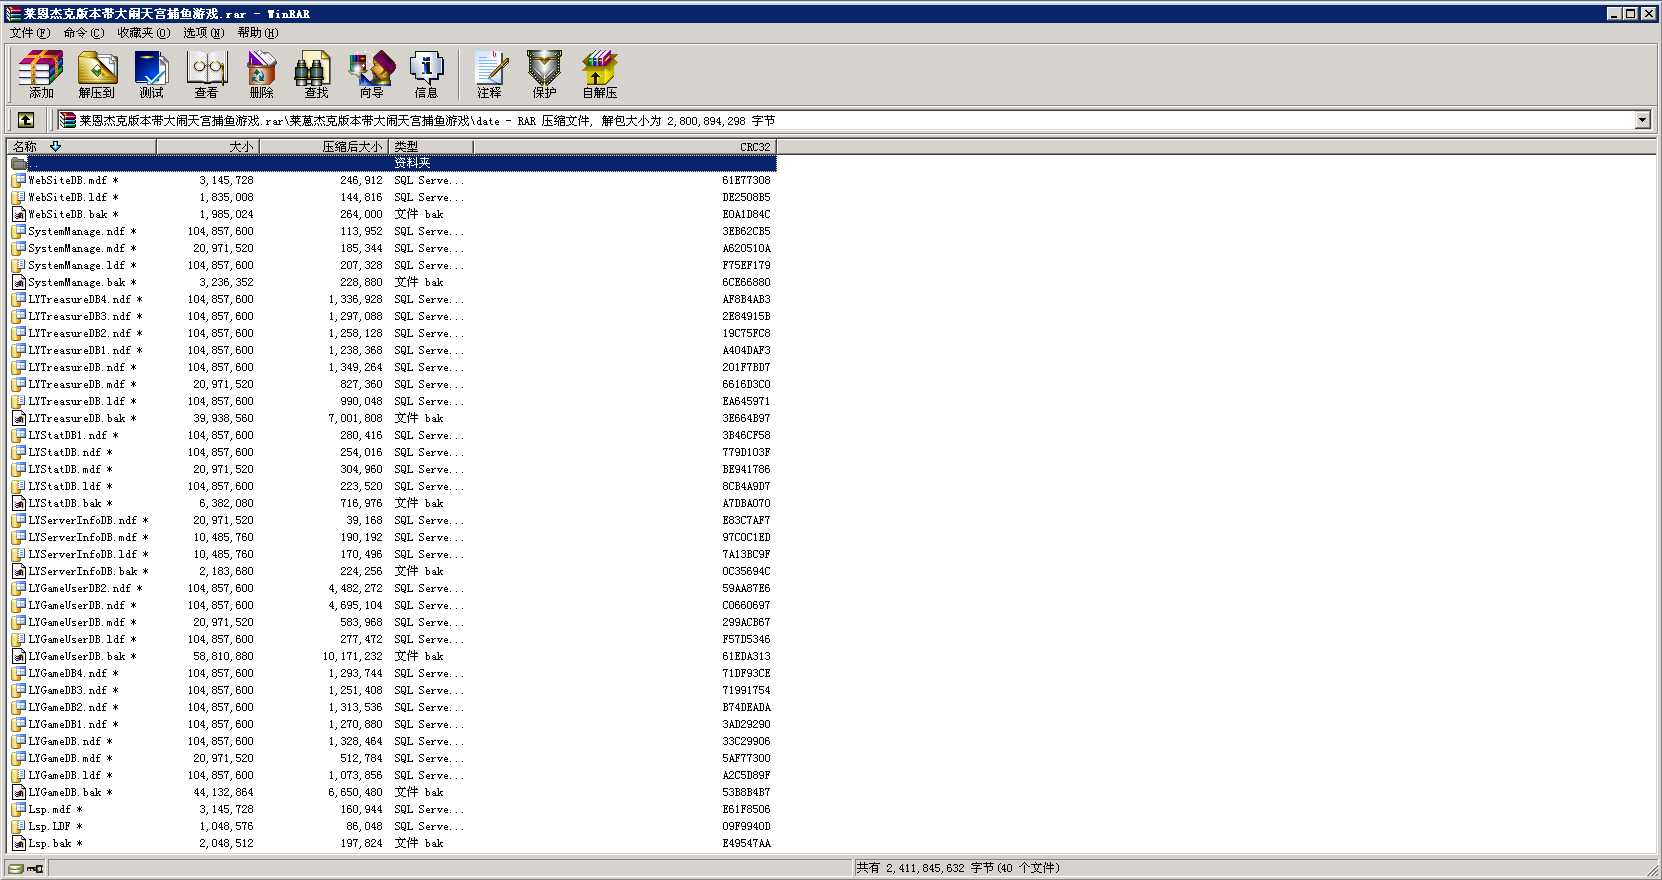Click the Comment (注释) toolbar icon
This screenshot has height=880, width=1662.
(x=489, y=75)
